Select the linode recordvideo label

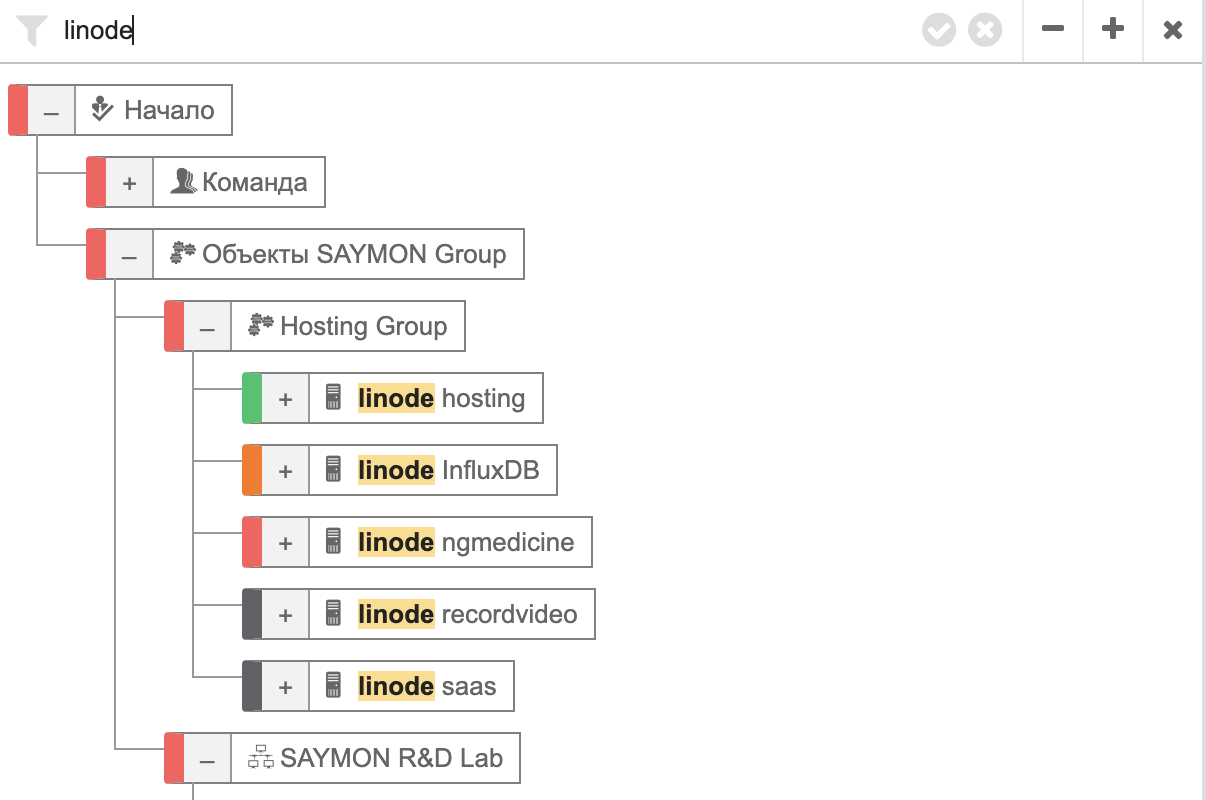click(467, 614)
